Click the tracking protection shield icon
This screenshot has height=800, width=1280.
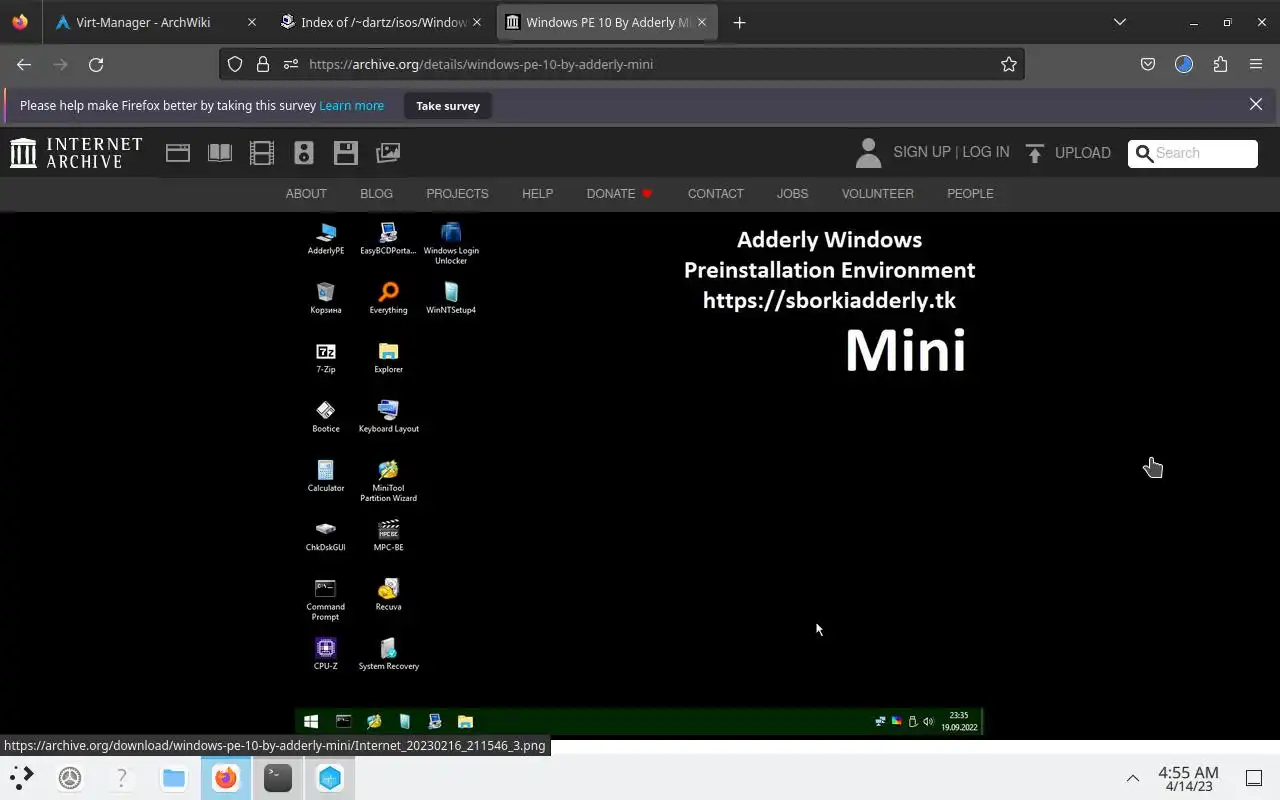click(235, 64)
